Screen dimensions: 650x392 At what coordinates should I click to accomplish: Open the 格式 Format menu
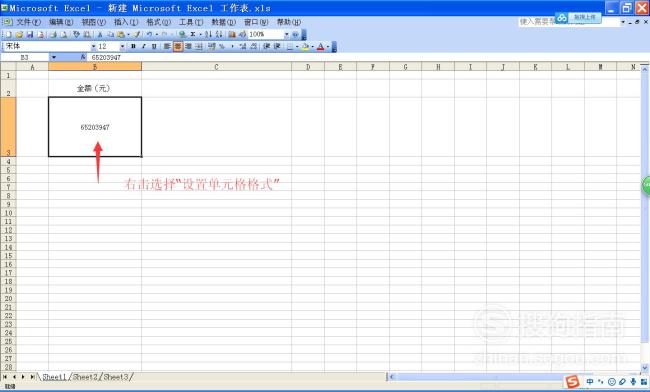158,22
